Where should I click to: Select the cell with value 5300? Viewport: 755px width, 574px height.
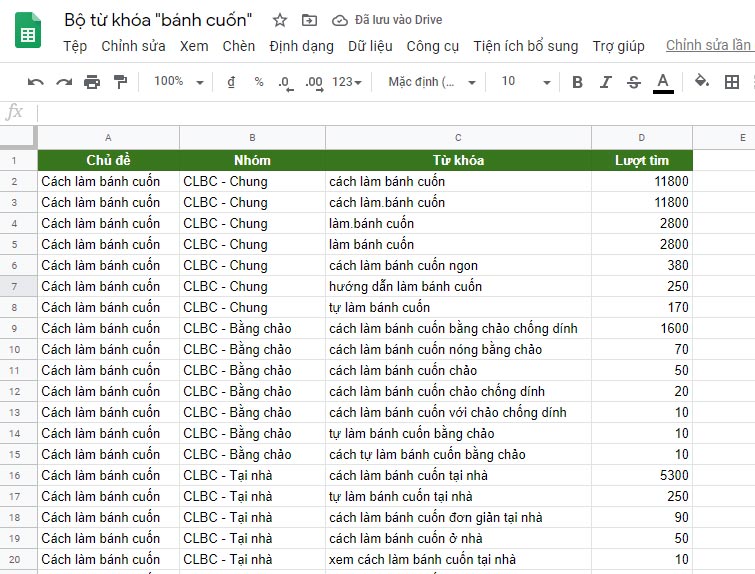point(642,475)
